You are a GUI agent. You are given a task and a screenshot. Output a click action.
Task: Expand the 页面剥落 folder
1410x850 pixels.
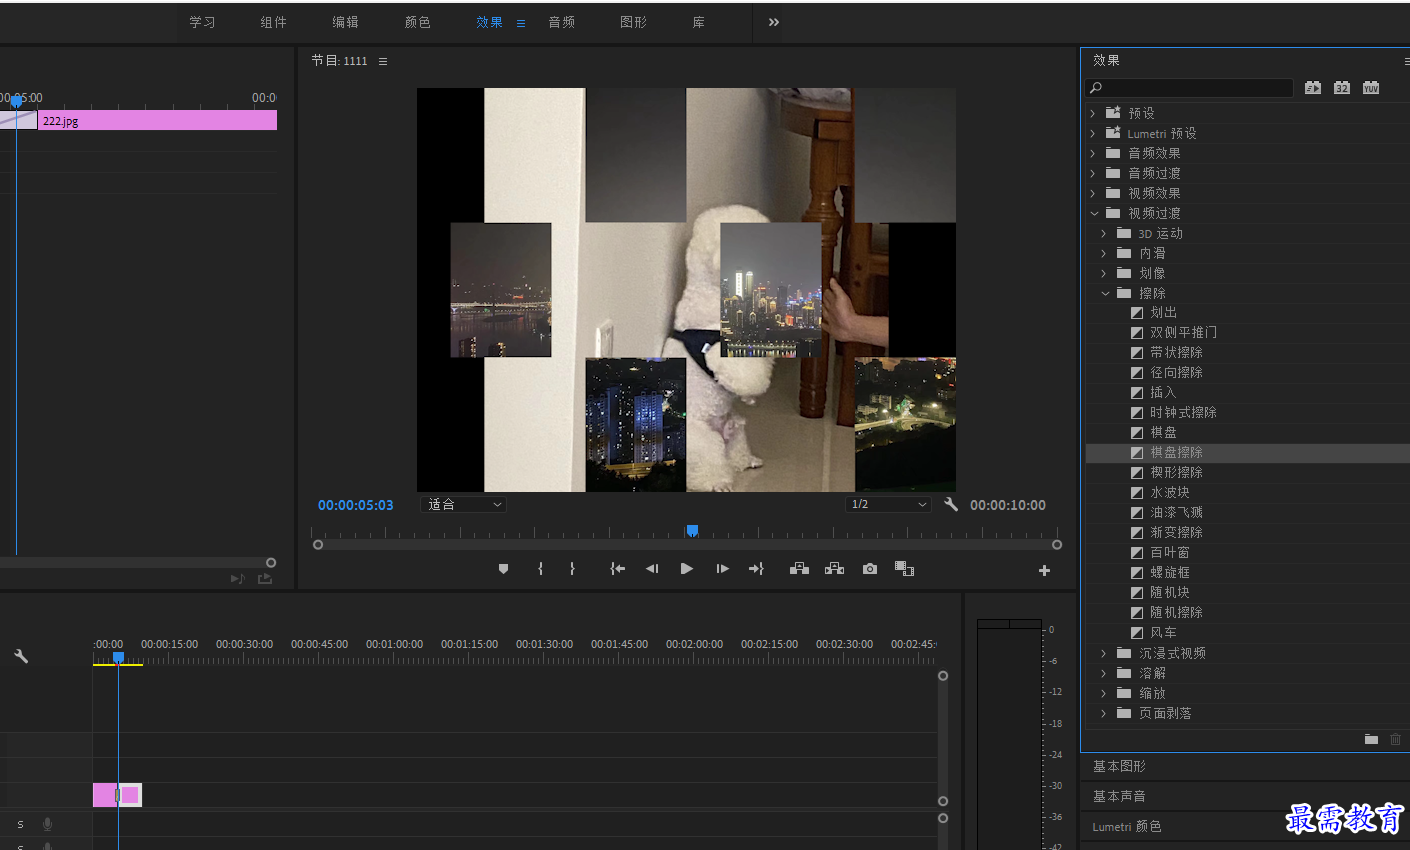point(1104,713)
